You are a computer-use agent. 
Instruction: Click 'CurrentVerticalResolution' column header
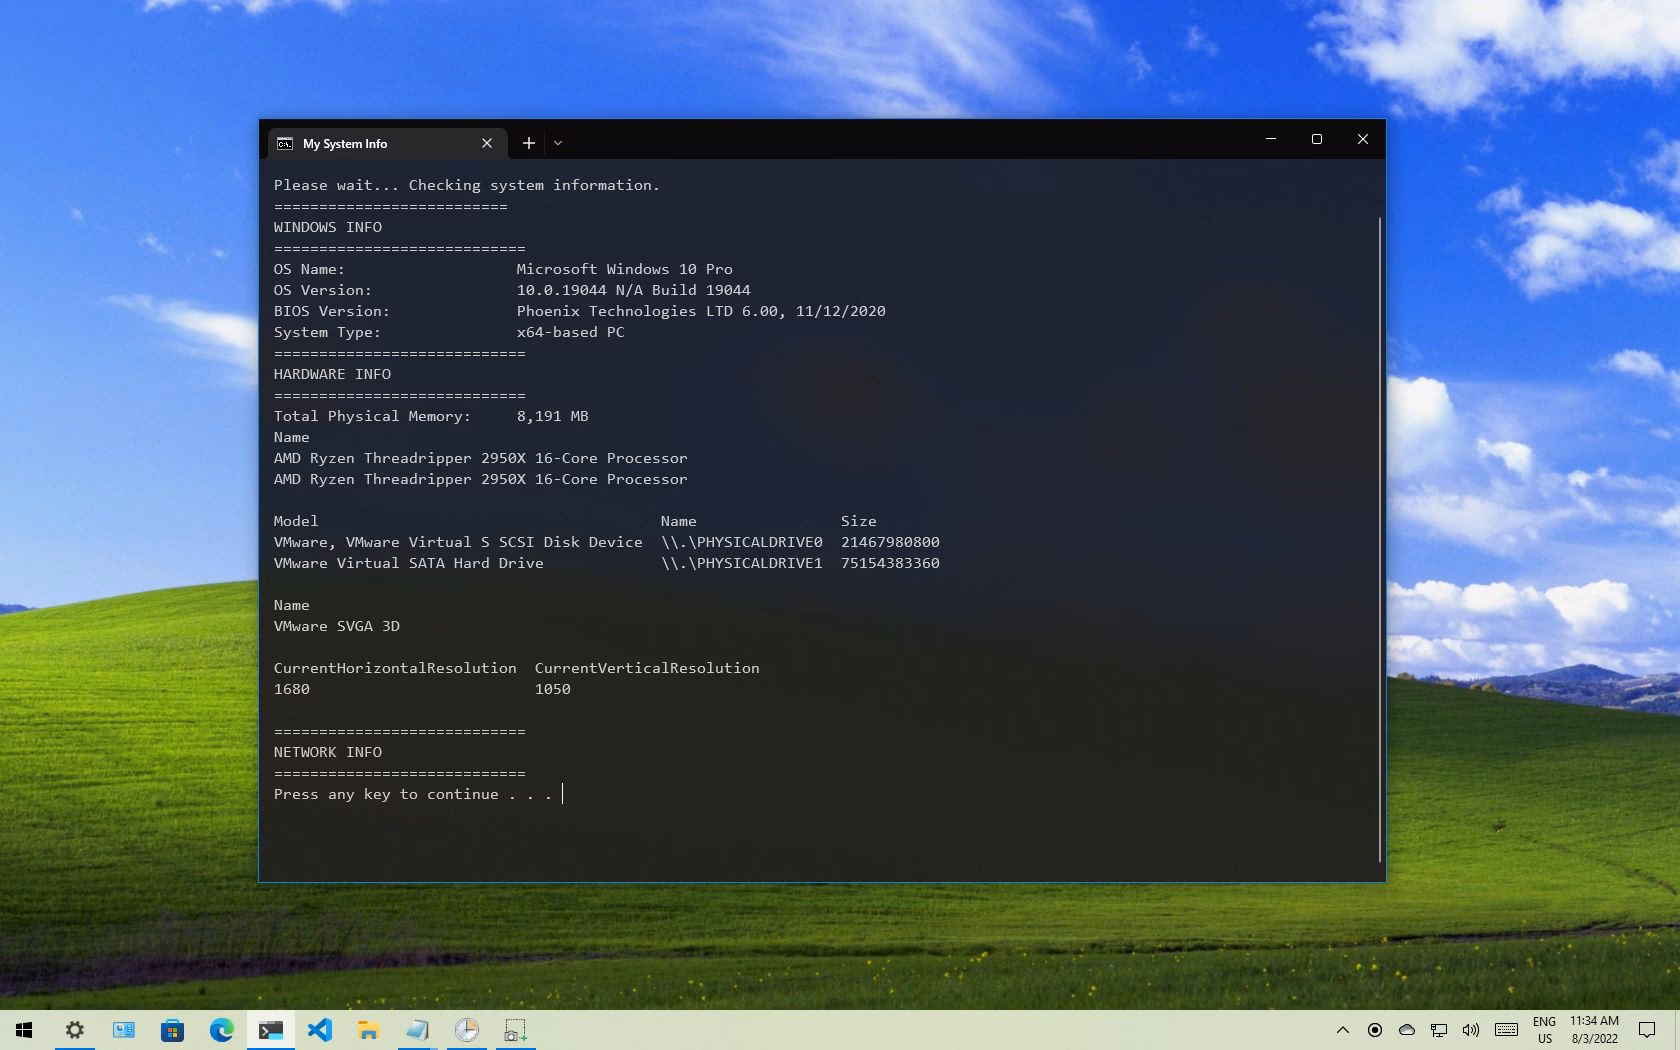pos(647,668)
